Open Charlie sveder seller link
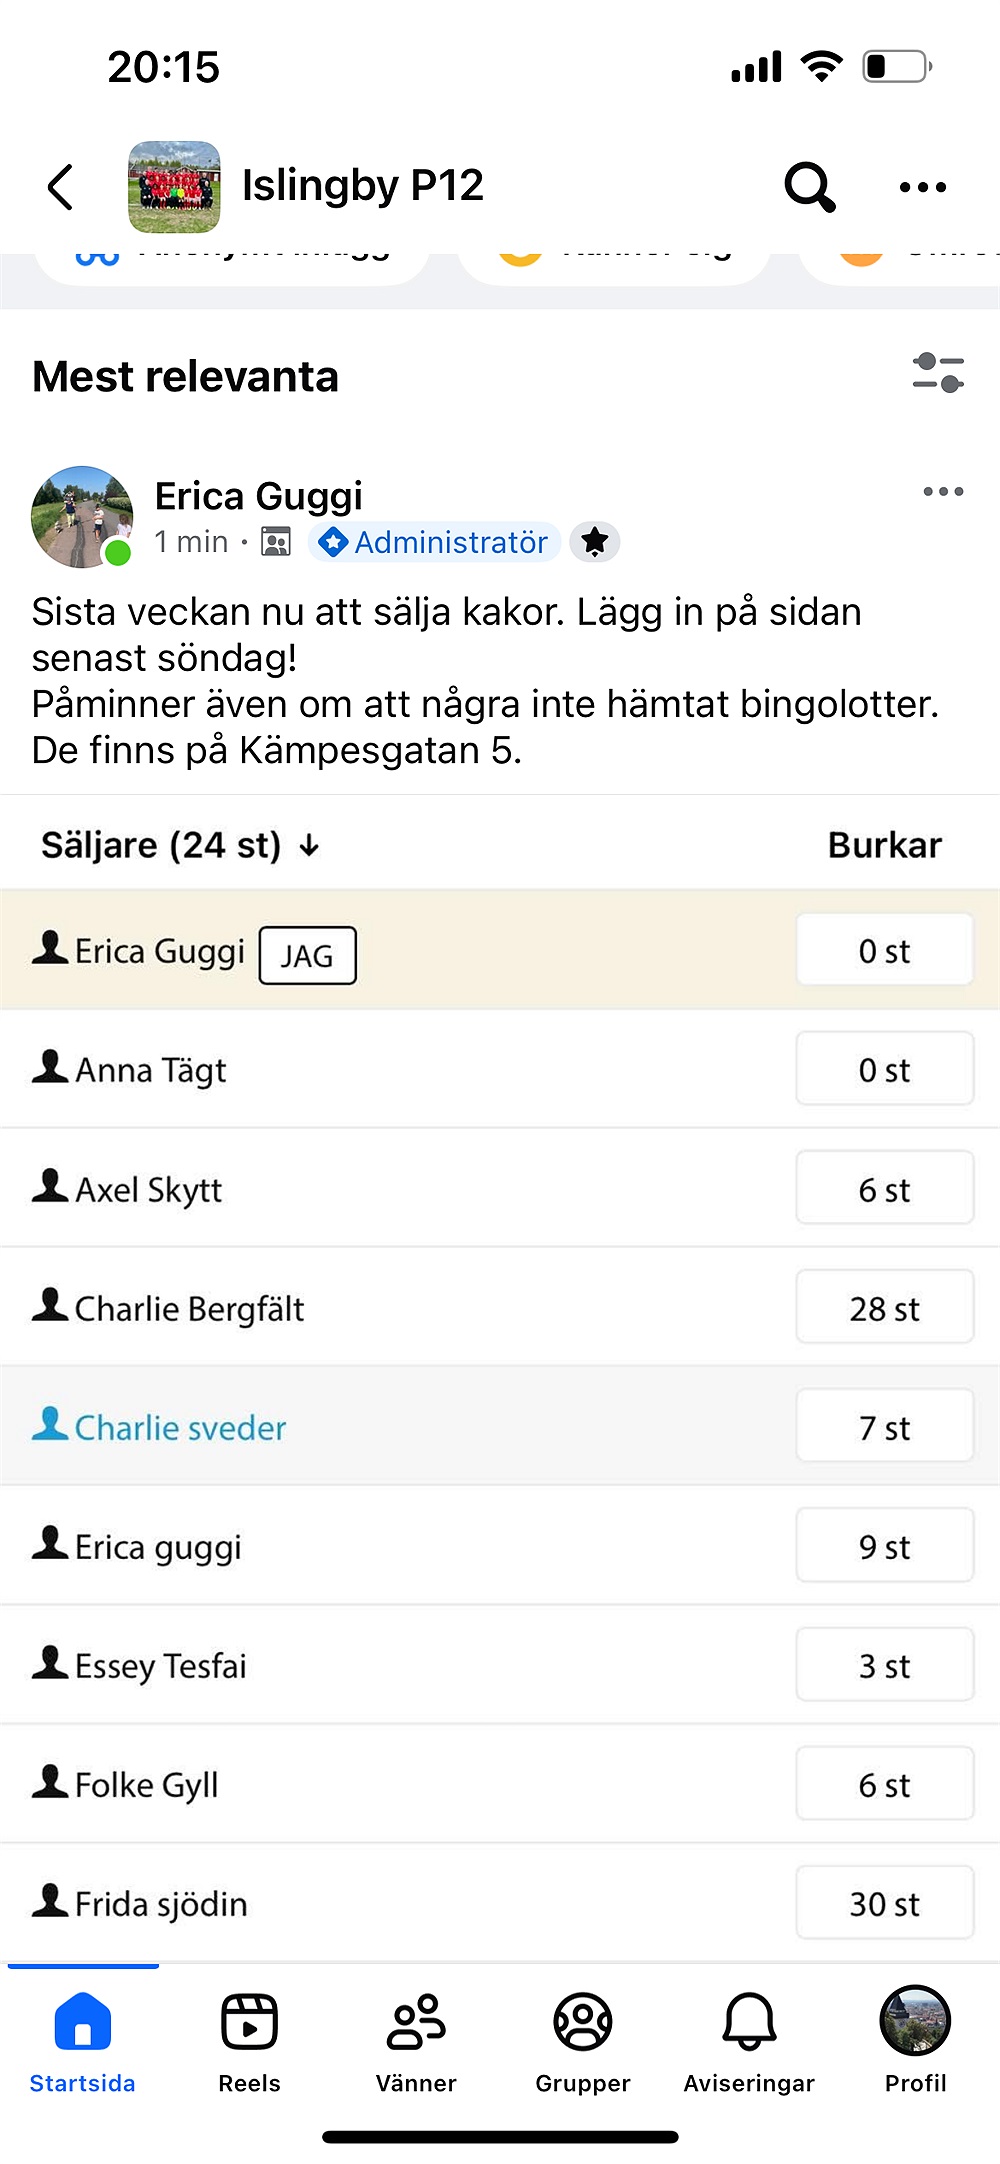1000x2164 pixels. click(180, 1428)
